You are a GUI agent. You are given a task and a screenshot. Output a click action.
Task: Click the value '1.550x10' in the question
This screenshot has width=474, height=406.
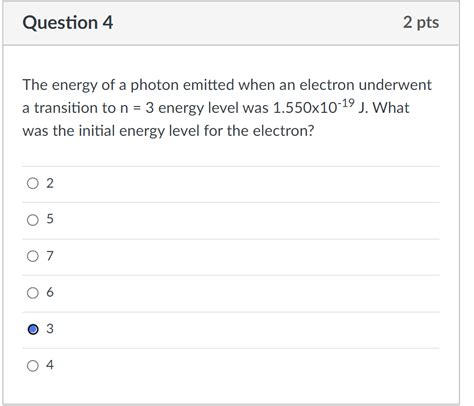[x=305, y=108]
